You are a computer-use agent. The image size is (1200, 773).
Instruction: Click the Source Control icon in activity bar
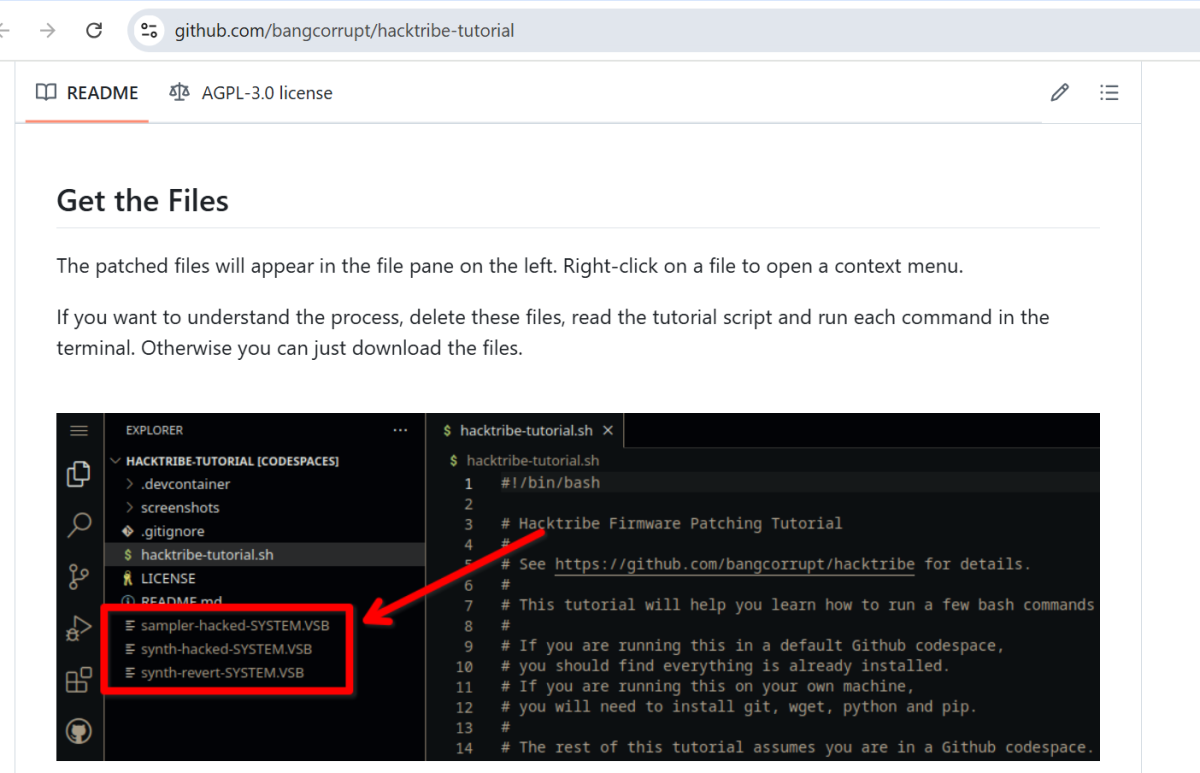point(79,576)
